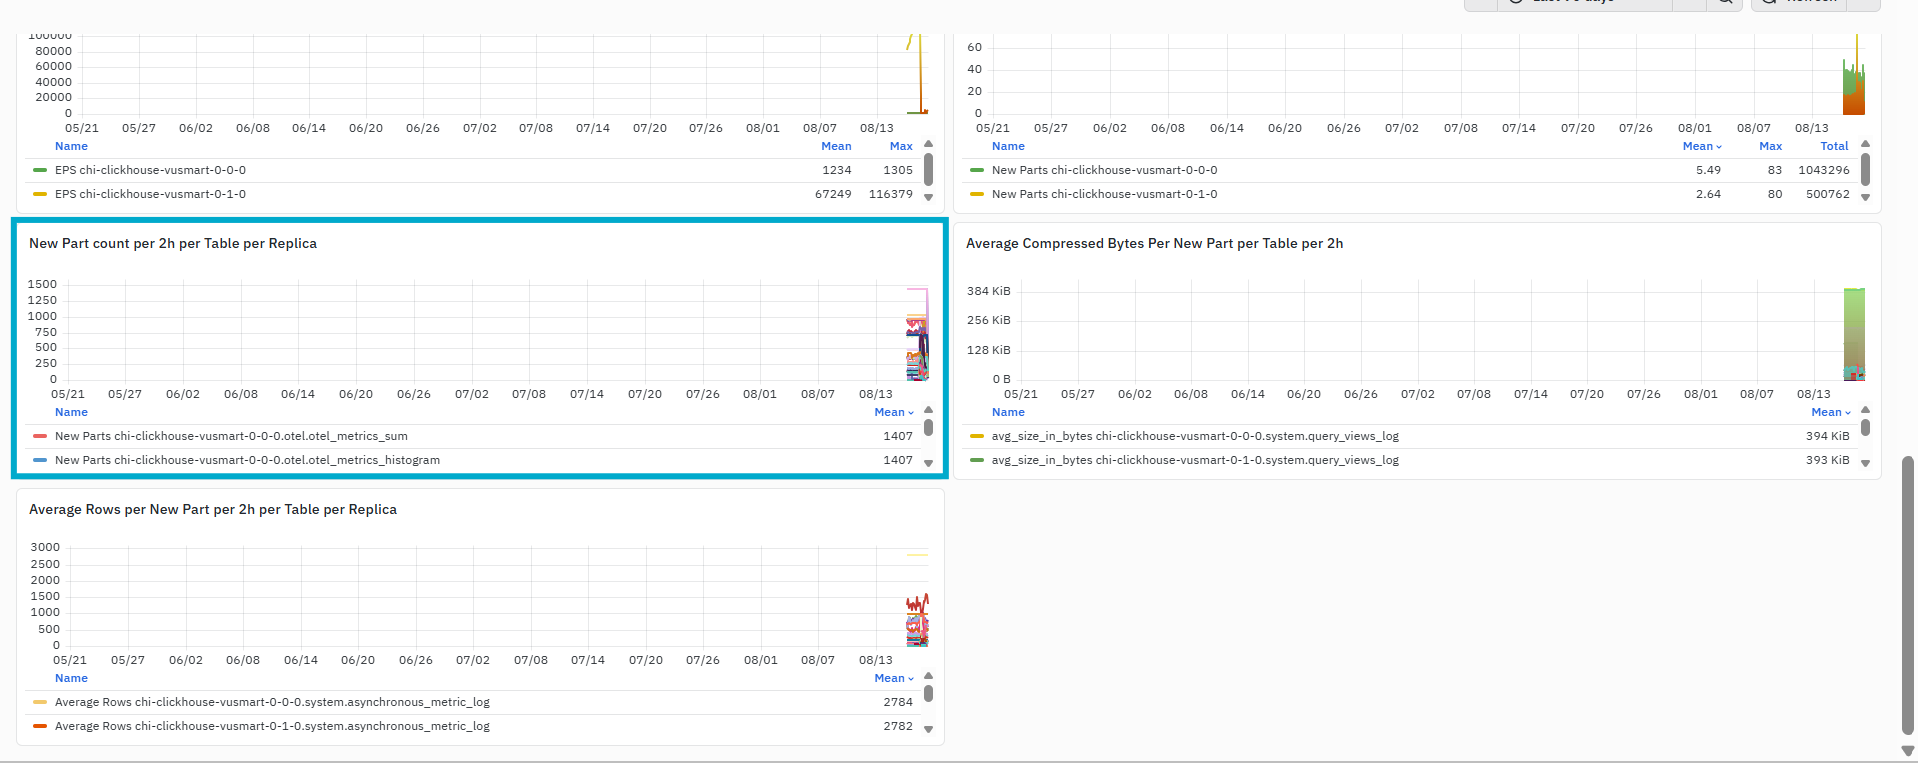Sort the New Parts legend by its Max column
1918x763 pixels.
coord(1770,146)
